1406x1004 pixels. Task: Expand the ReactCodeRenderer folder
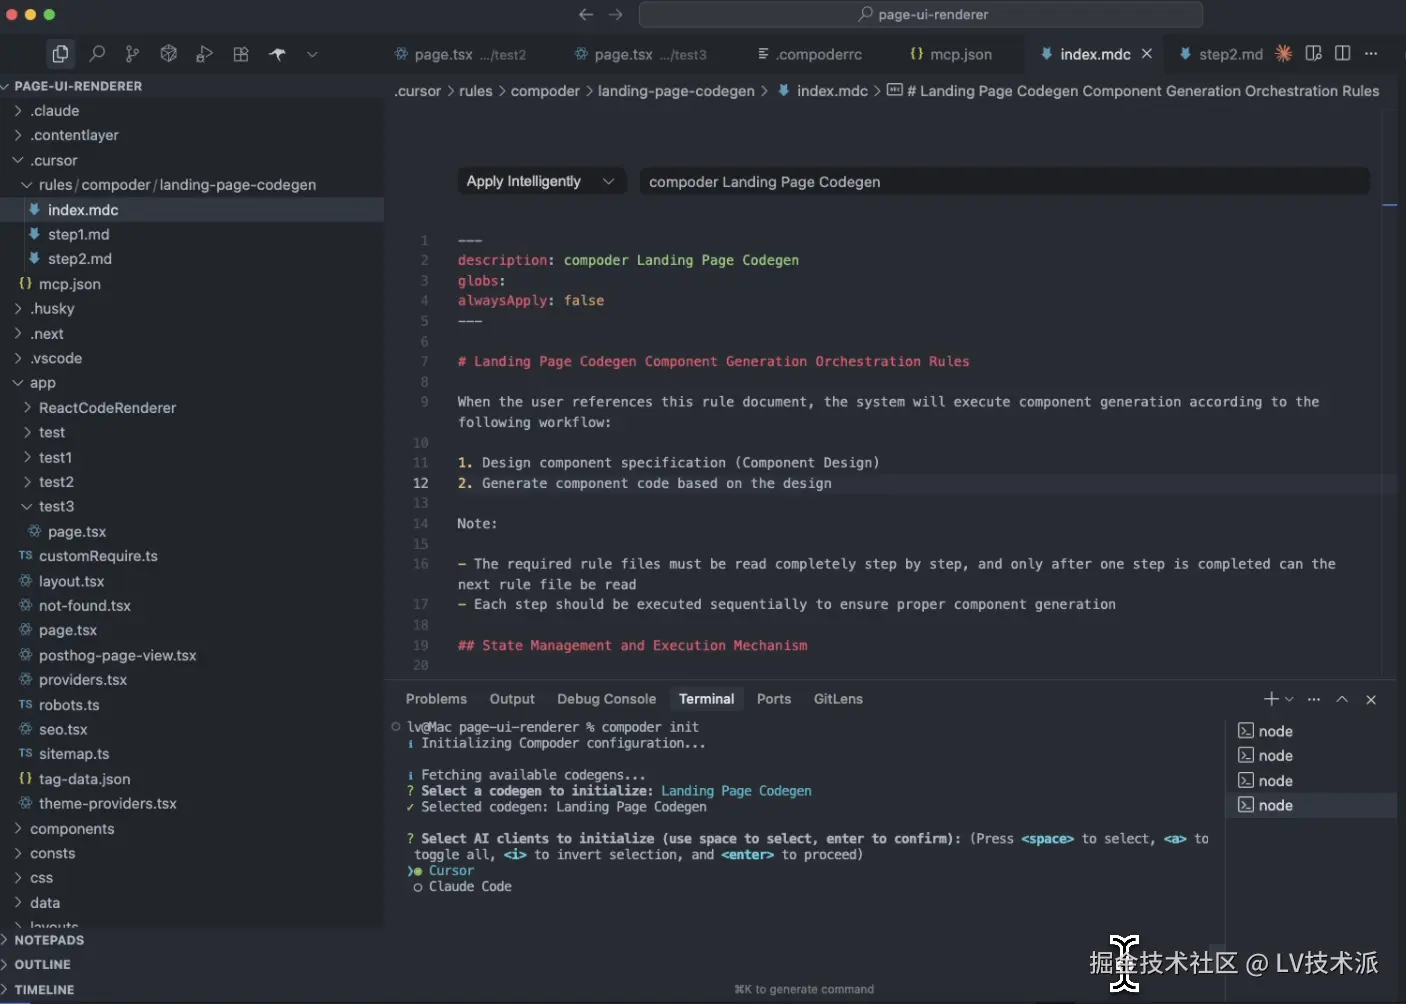click(192, 408)
